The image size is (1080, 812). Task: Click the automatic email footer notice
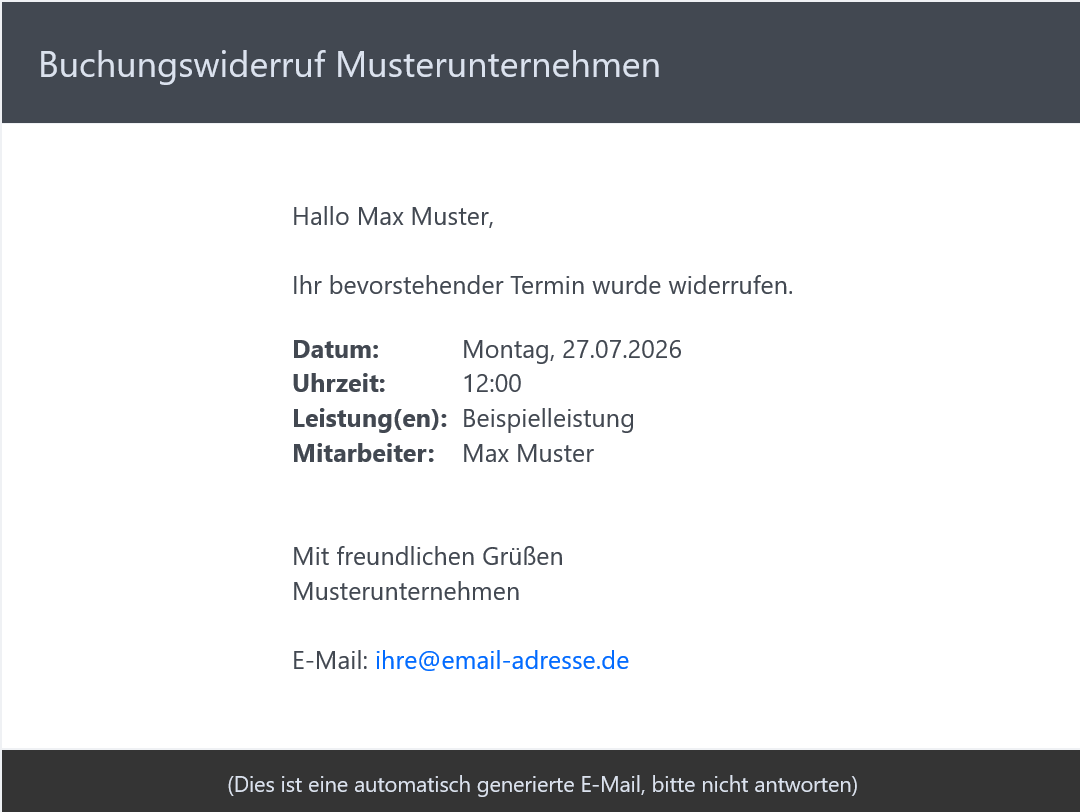pos(543,784)
